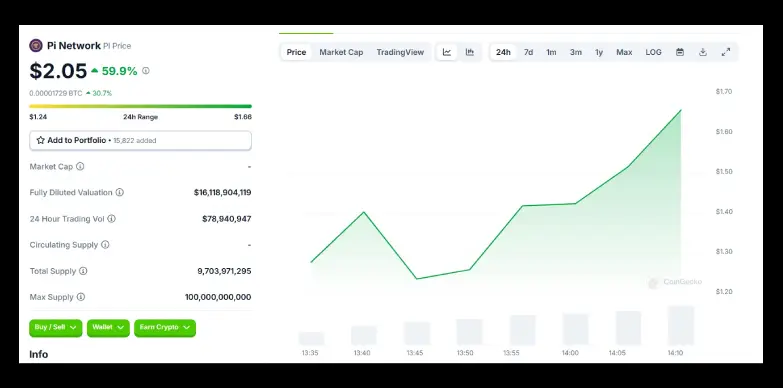
Task: Select the 1m time range
Action: pyautogui.click(x=551, y=52)
